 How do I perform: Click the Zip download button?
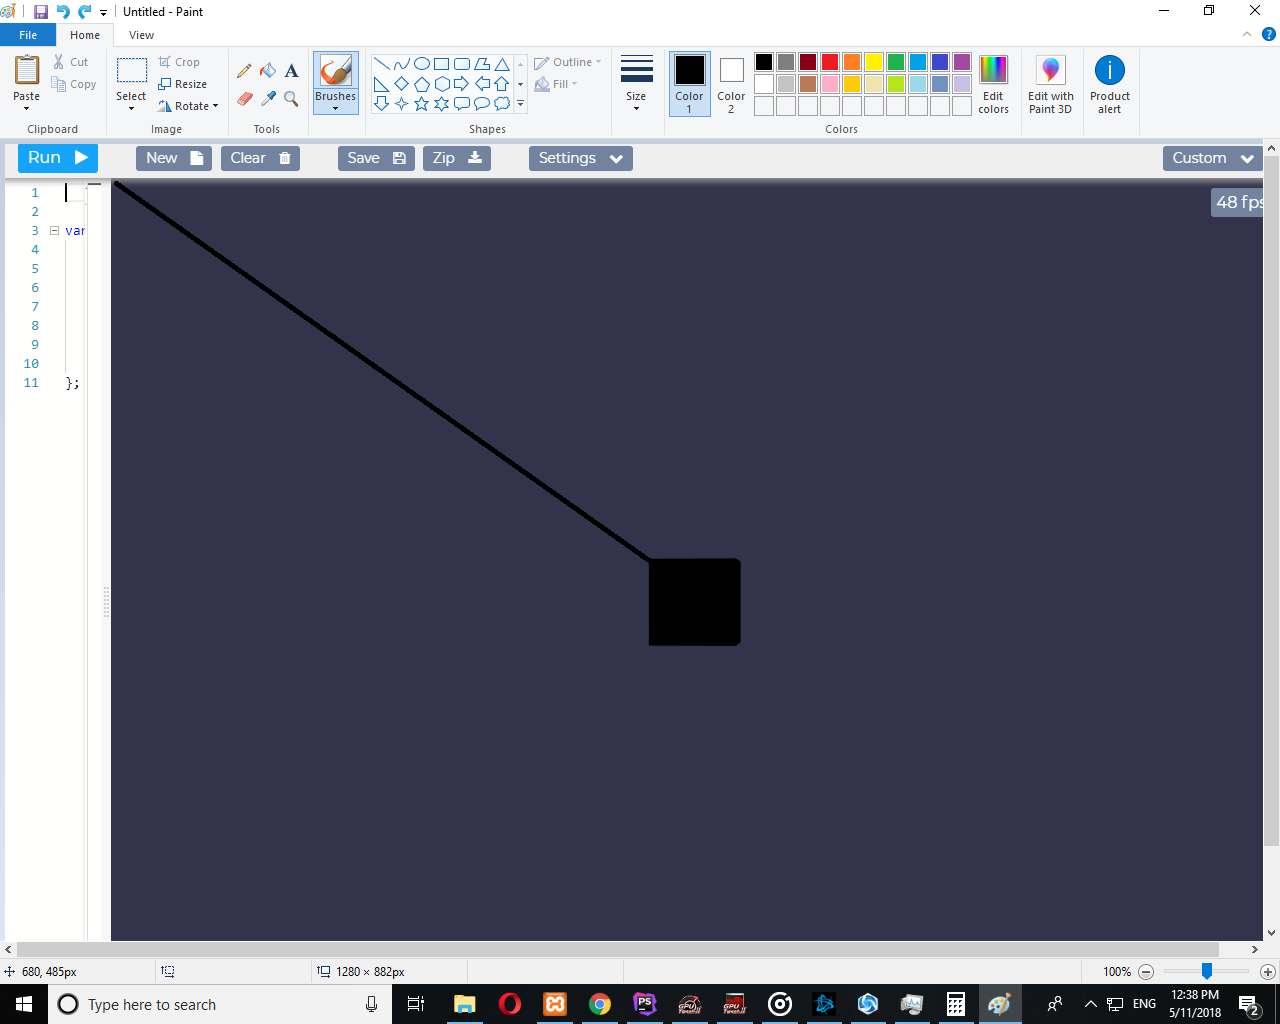point(457,158)
